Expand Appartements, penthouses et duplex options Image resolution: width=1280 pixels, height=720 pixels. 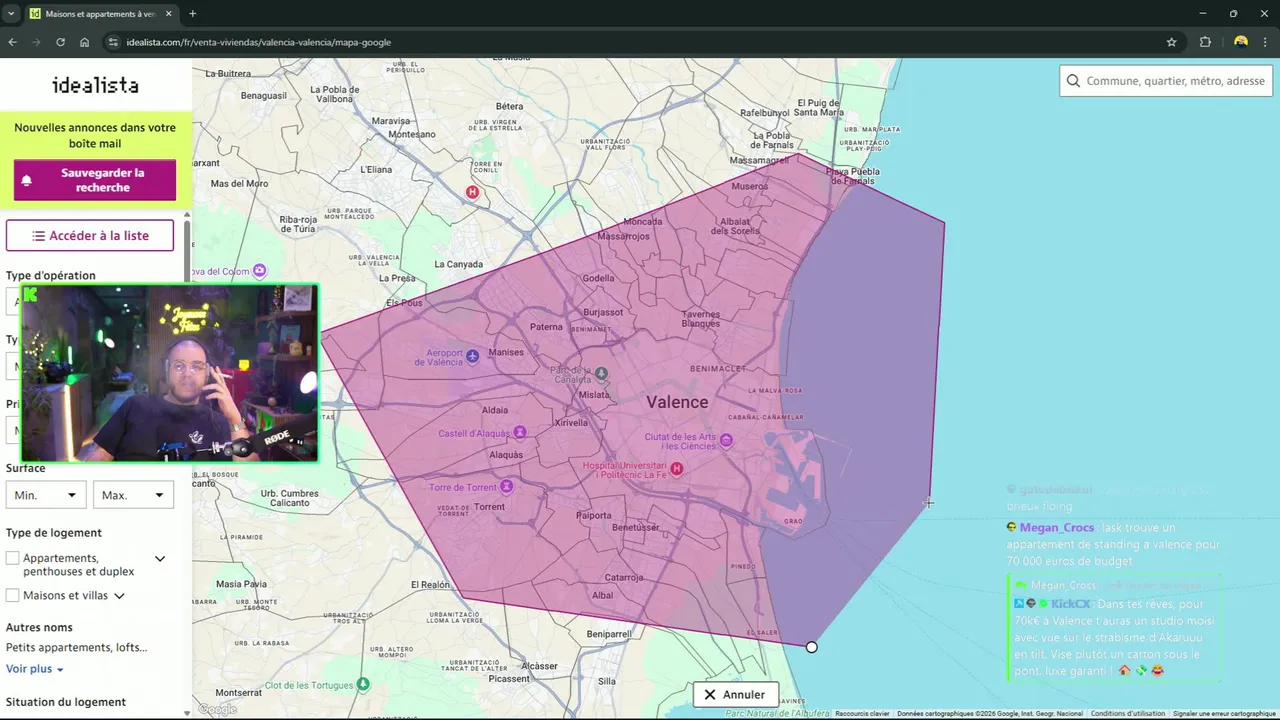tap(160, 559)
